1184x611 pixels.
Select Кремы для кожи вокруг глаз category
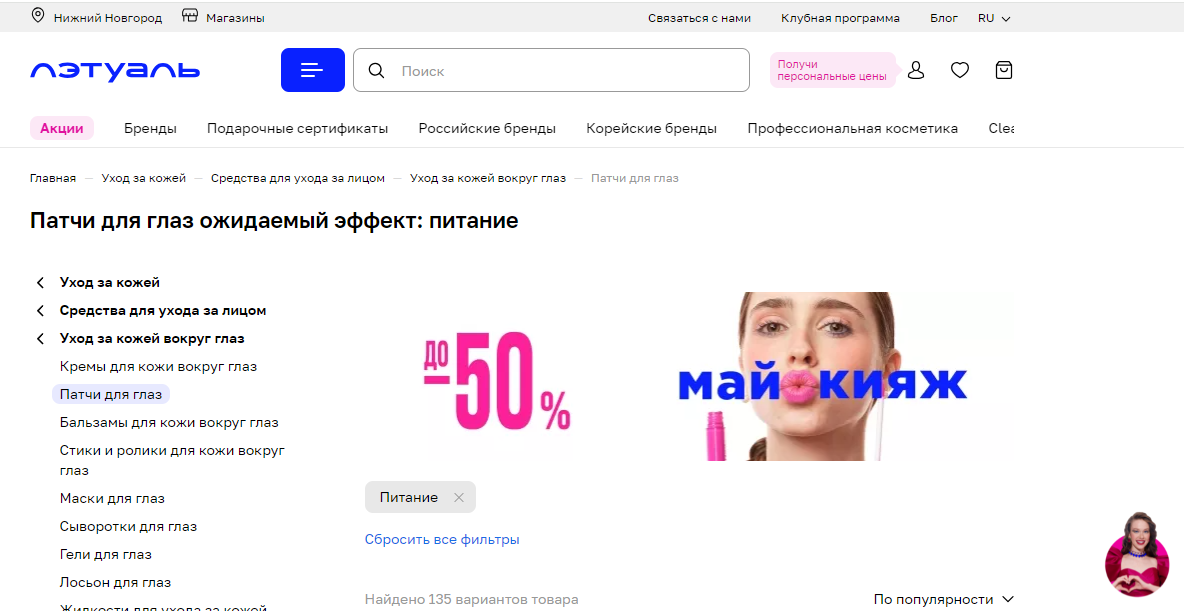159,366
